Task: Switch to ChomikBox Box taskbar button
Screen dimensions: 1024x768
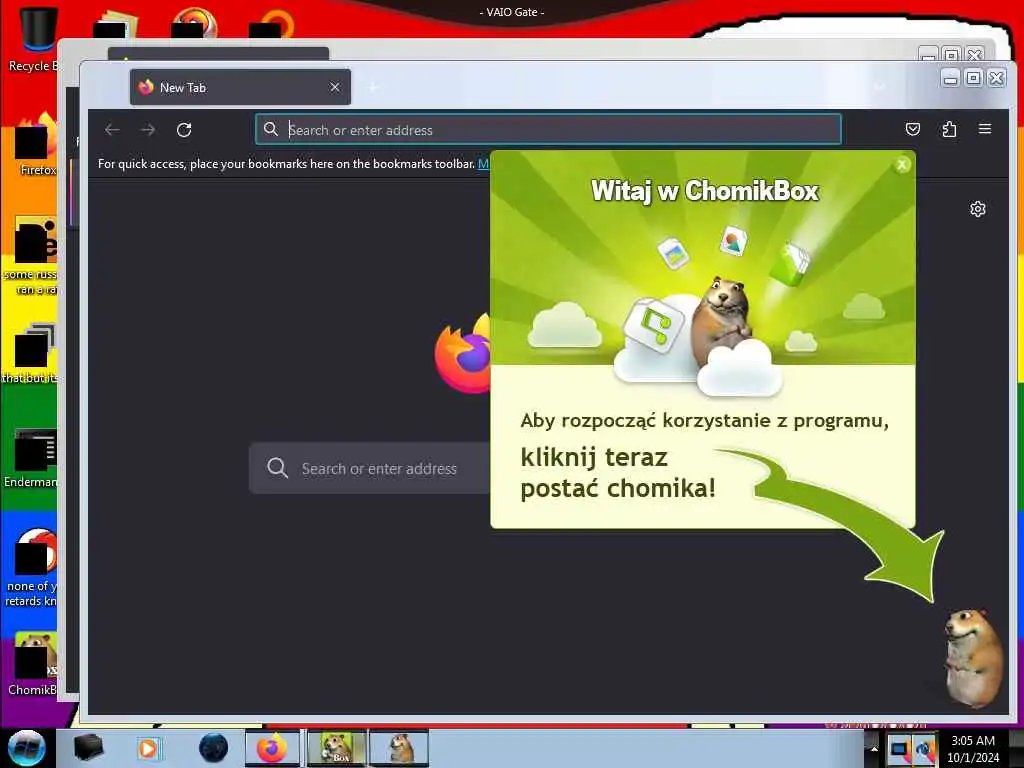Action: coord(336,748)
